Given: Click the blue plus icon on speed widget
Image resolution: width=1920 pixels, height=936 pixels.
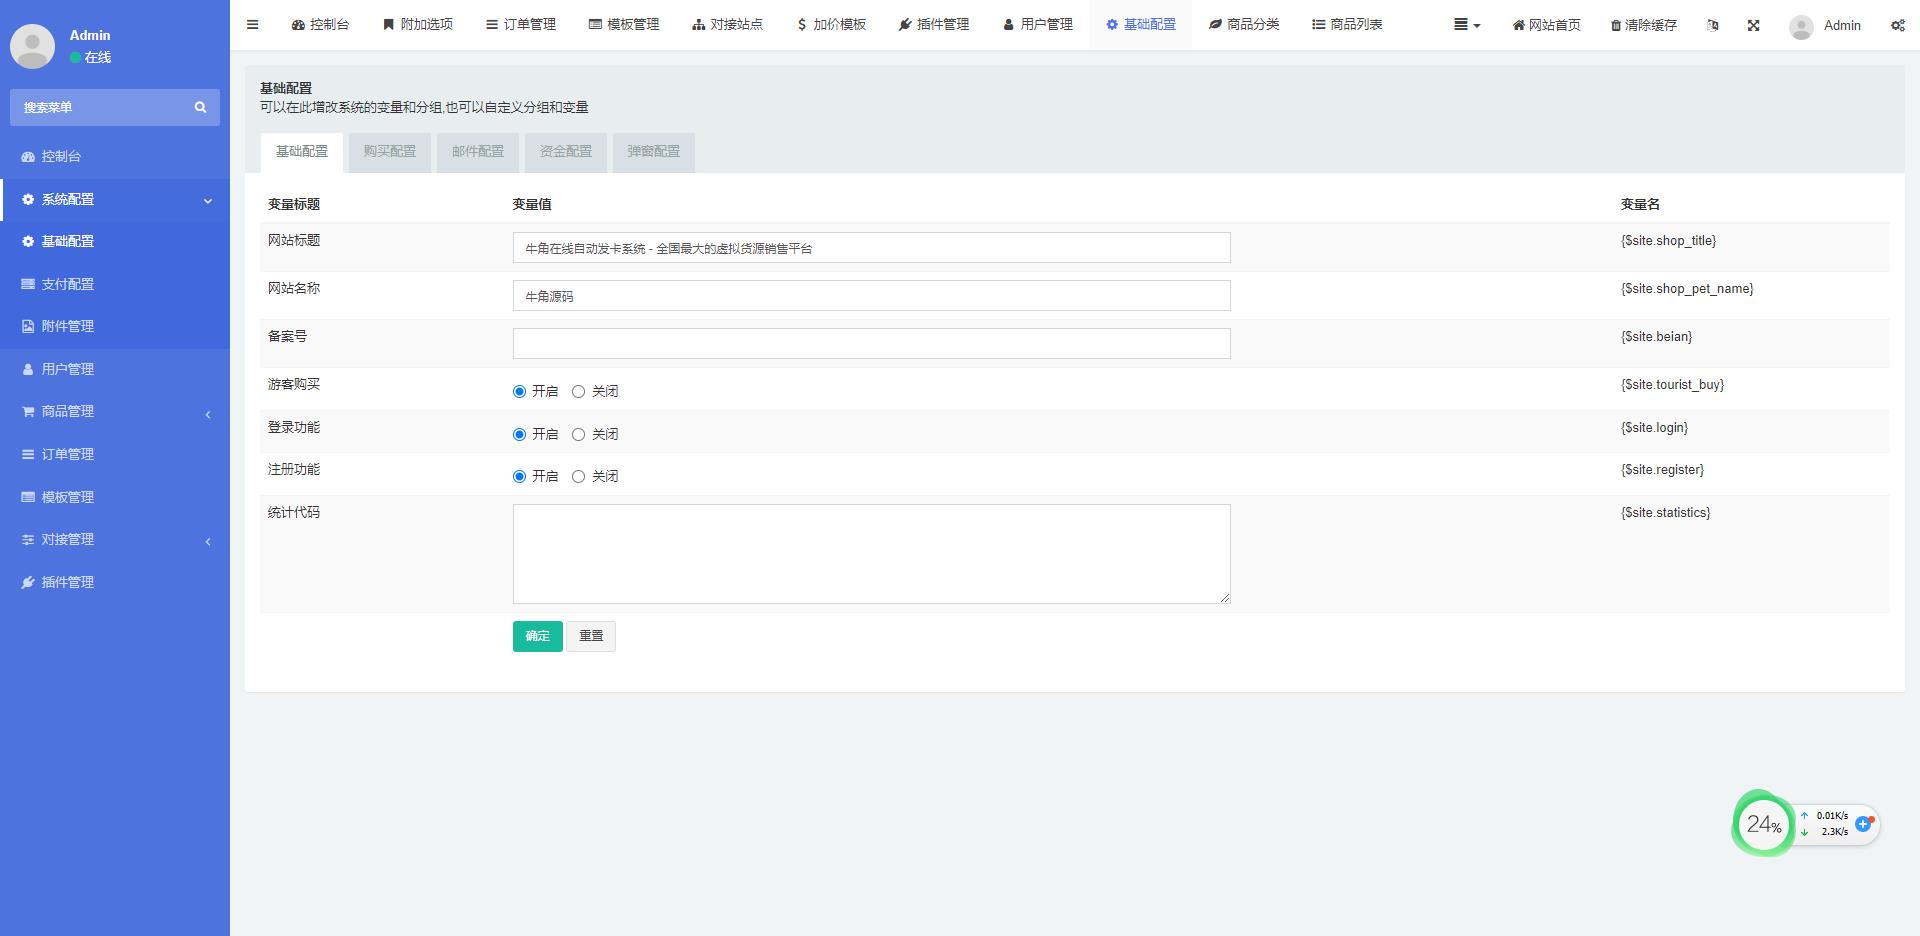Looking at the screenshot, I should (1863, 824).
